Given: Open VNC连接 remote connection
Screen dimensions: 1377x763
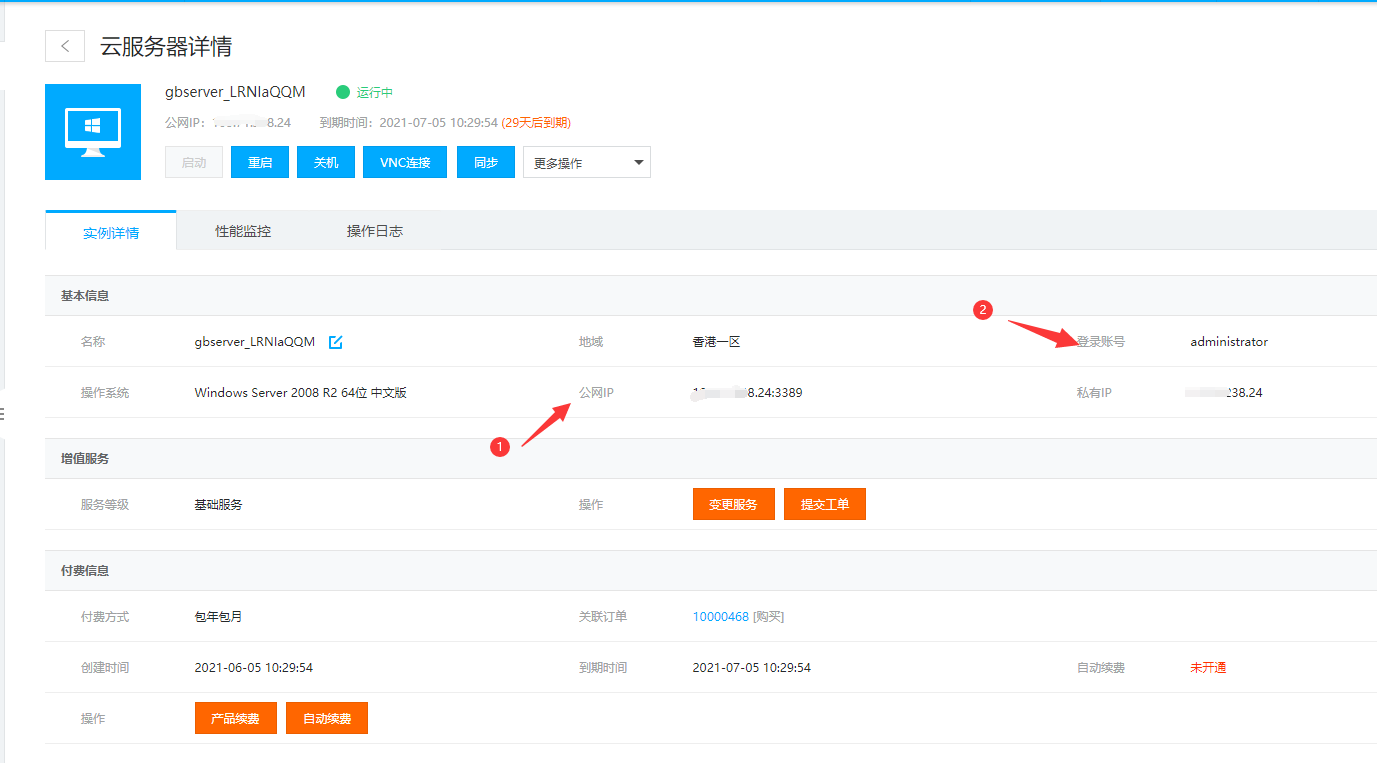Looking at the screenshot, I should tap(405, 162).
